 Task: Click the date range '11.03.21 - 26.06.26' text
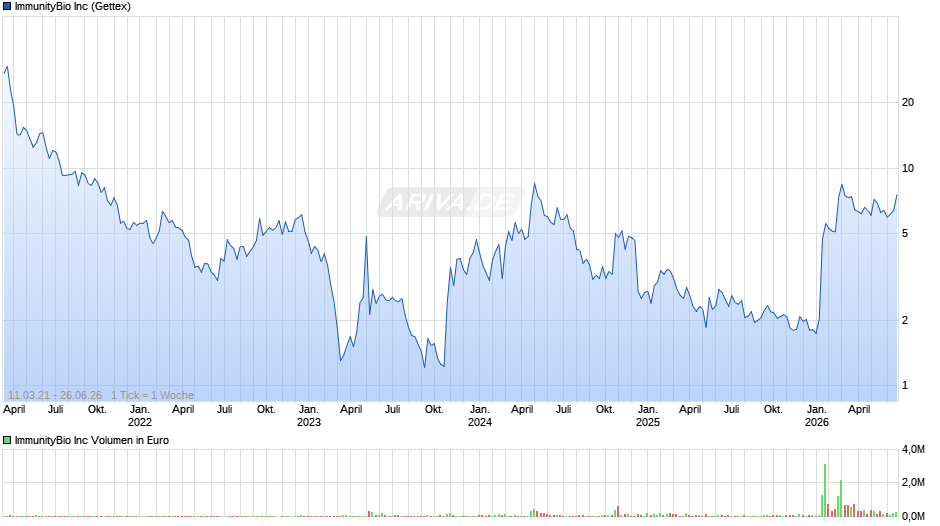pos(55,395)
